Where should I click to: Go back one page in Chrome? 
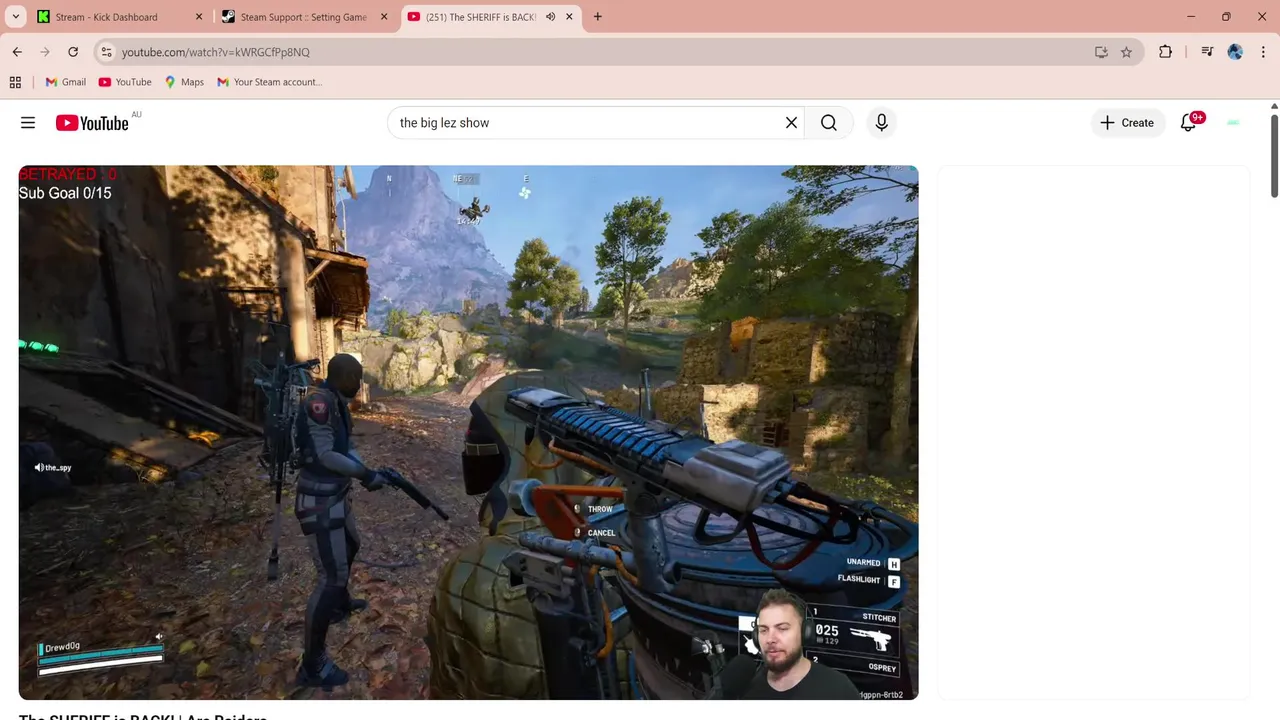(x=17, y=52)
